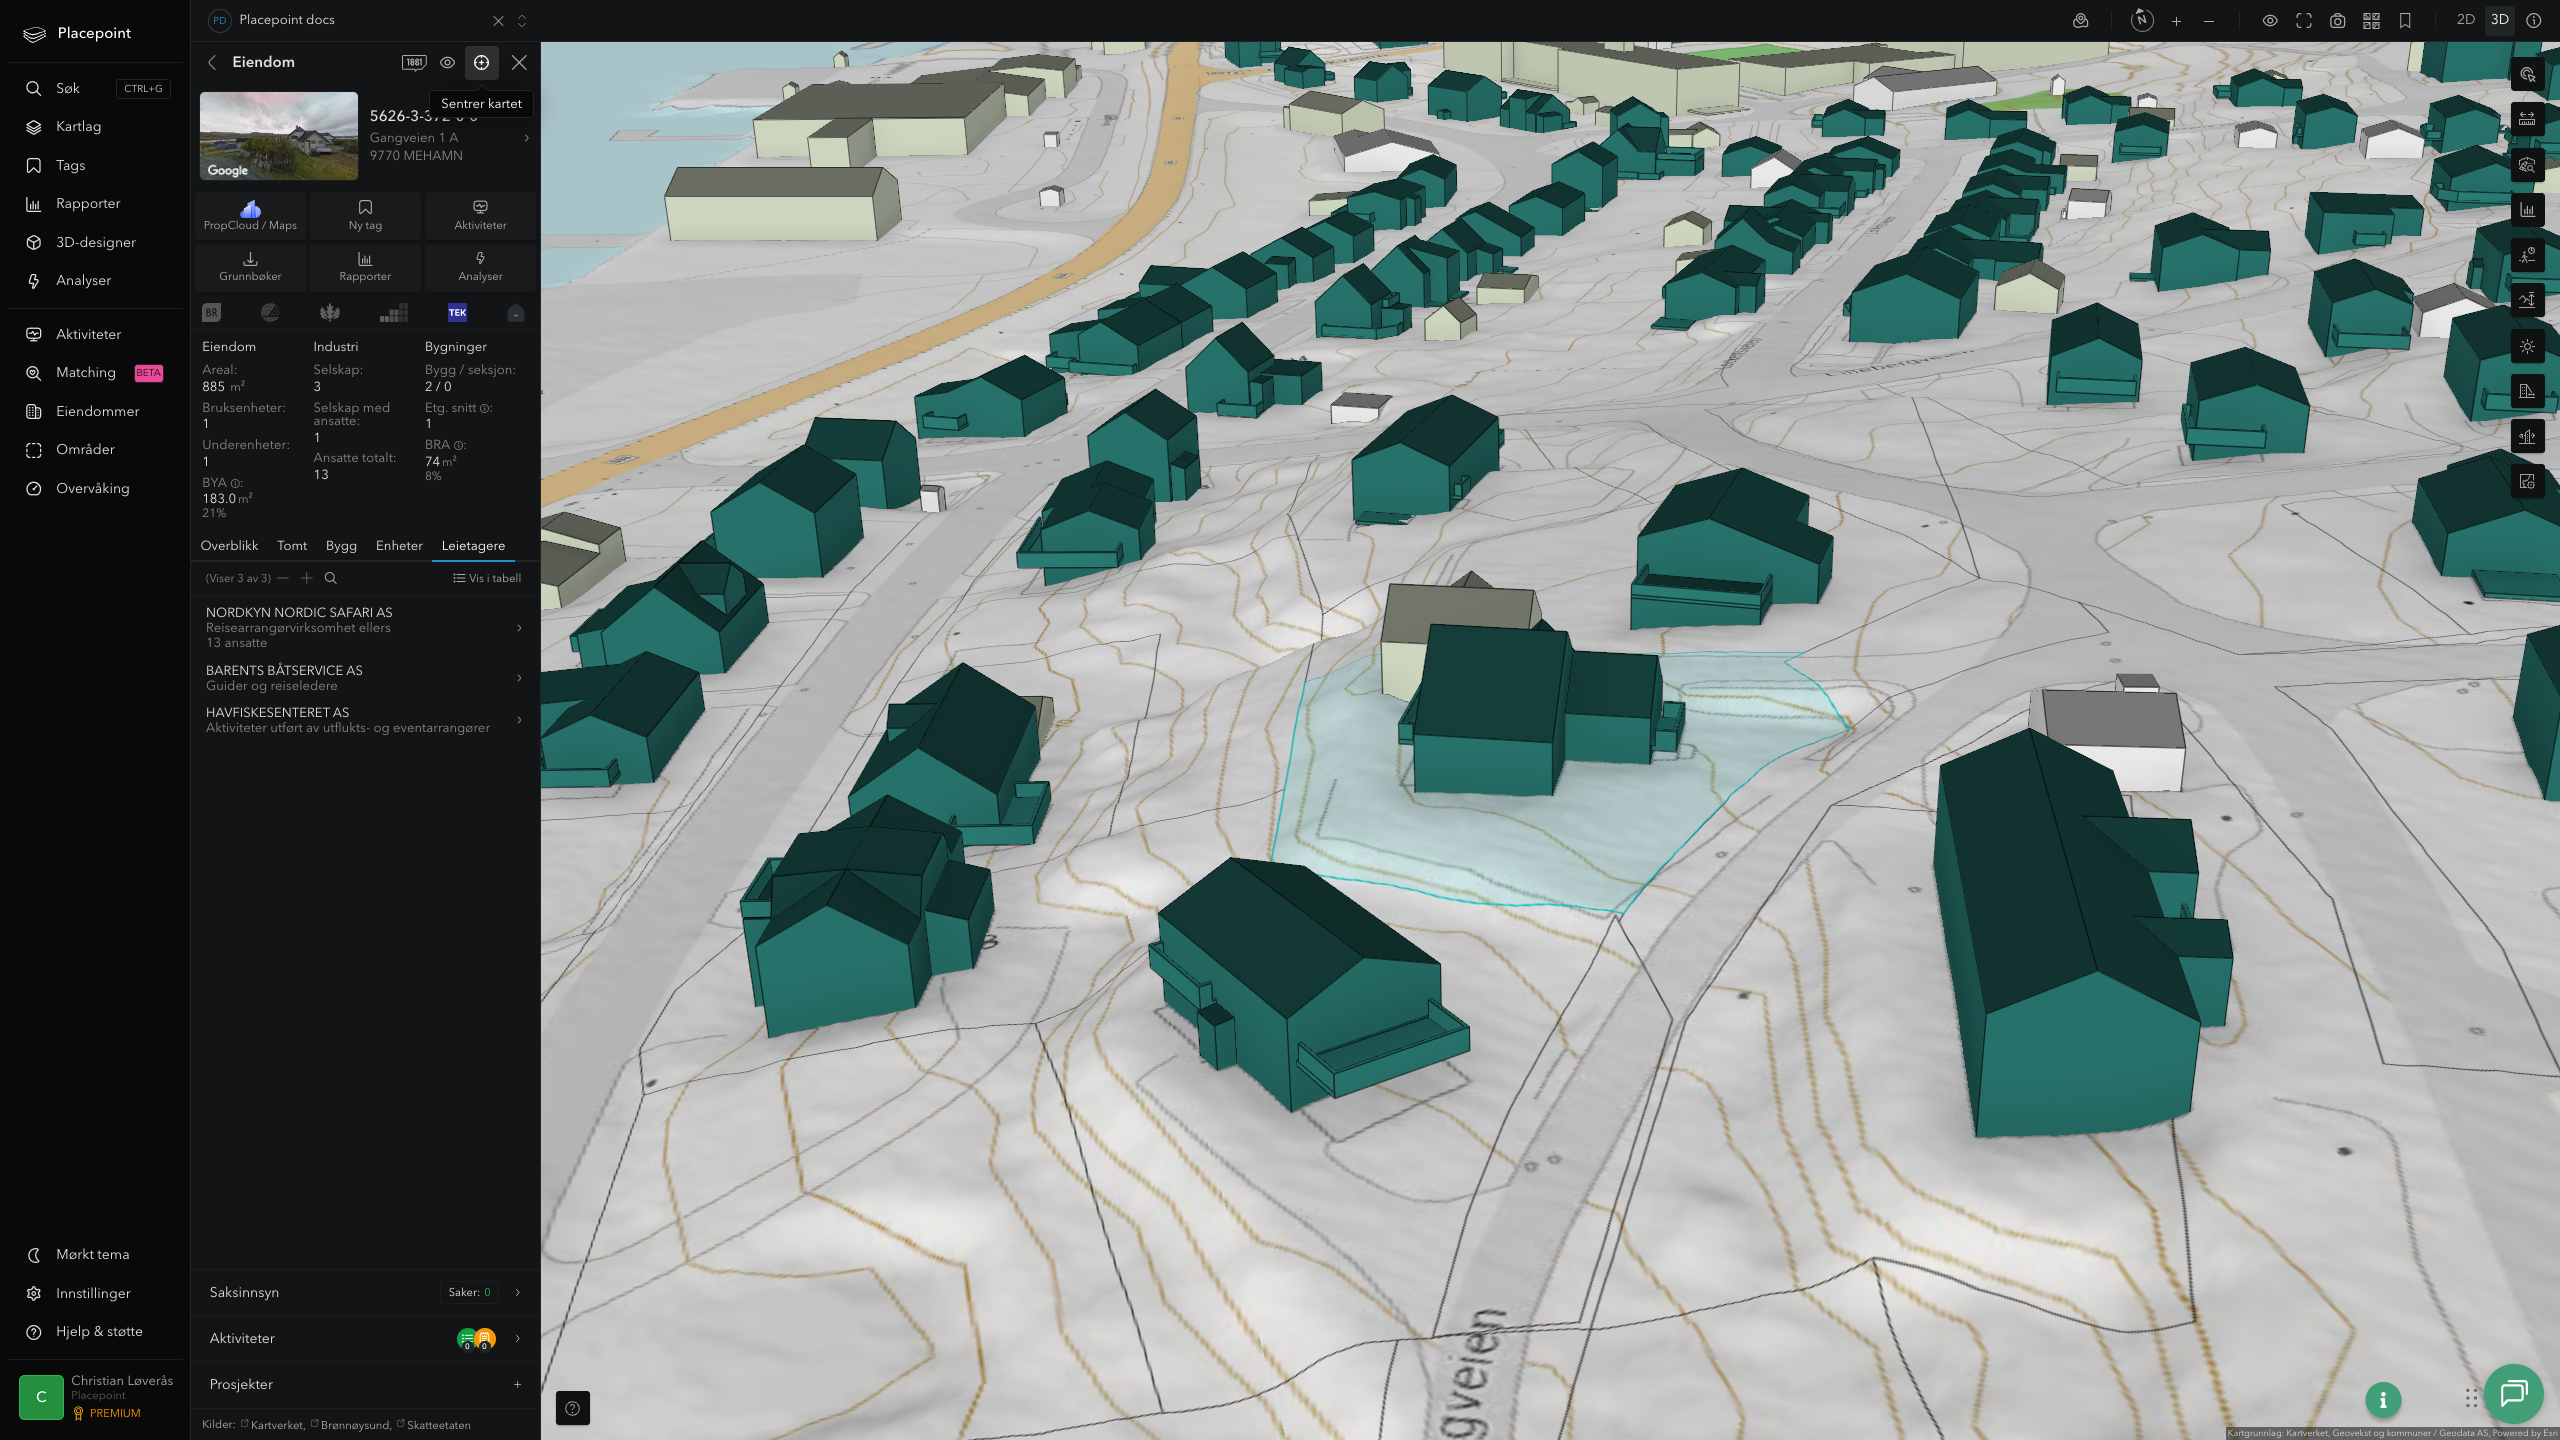
Task: Reset map orientation with the north compass
Action: pos(2141,20)
